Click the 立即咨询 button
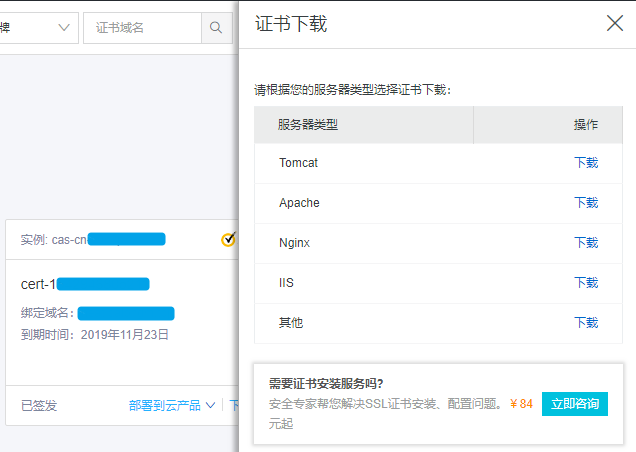 coord(574,404)
